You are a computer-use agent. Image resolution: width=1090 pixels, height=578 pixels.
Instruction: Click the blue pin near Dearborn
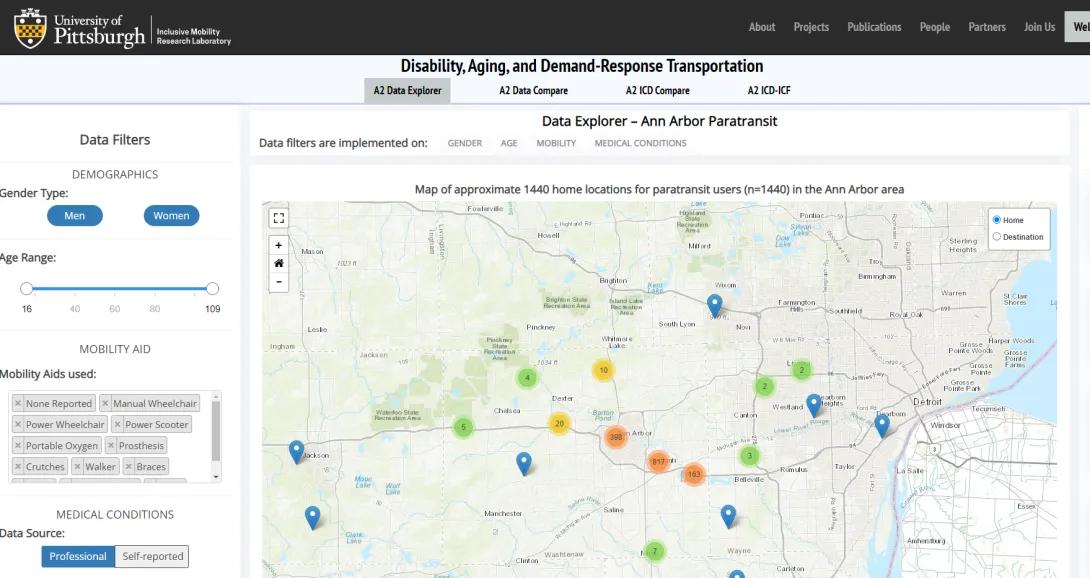882,425
